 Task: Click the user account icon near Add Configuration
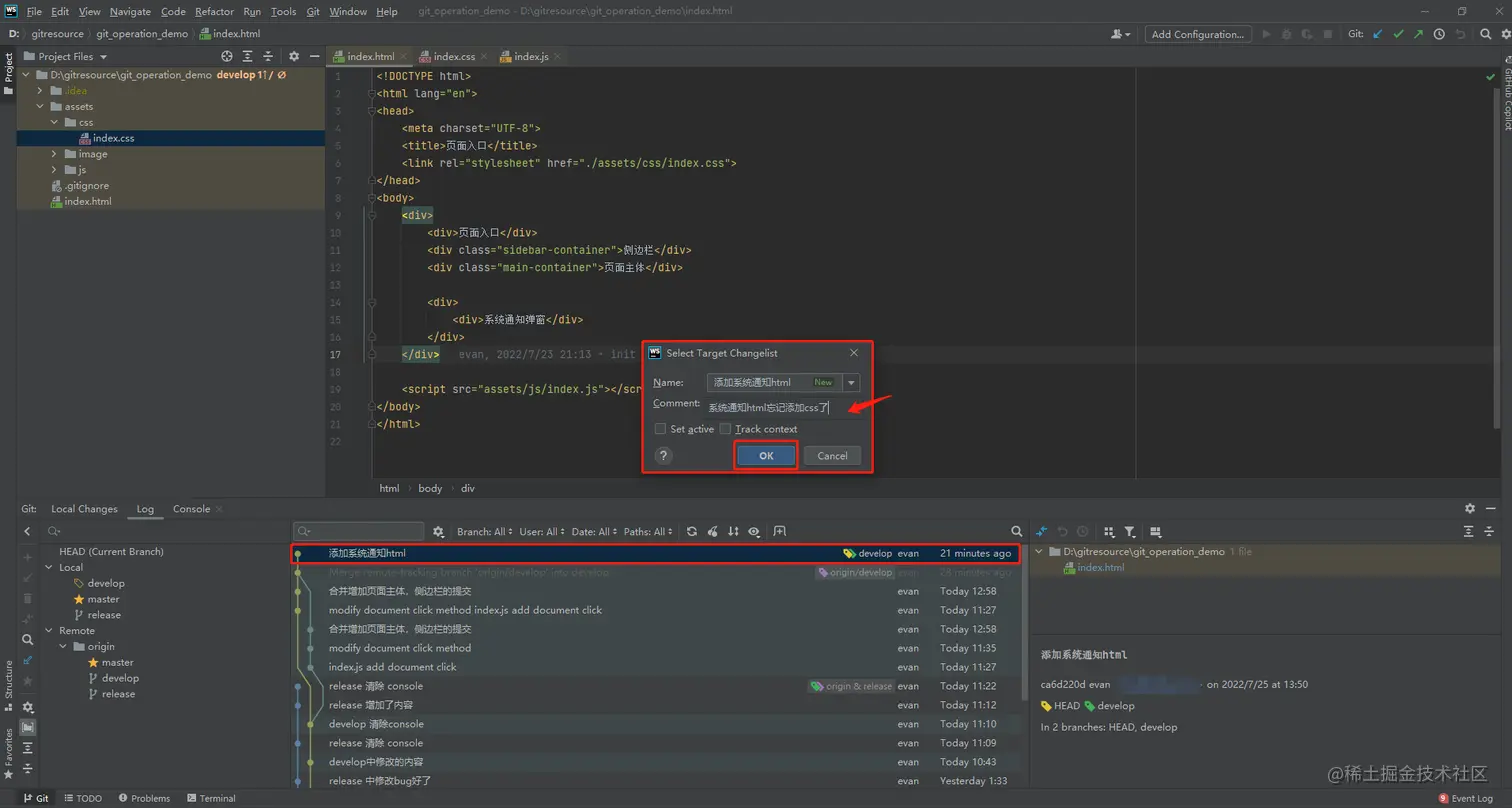1120,34
